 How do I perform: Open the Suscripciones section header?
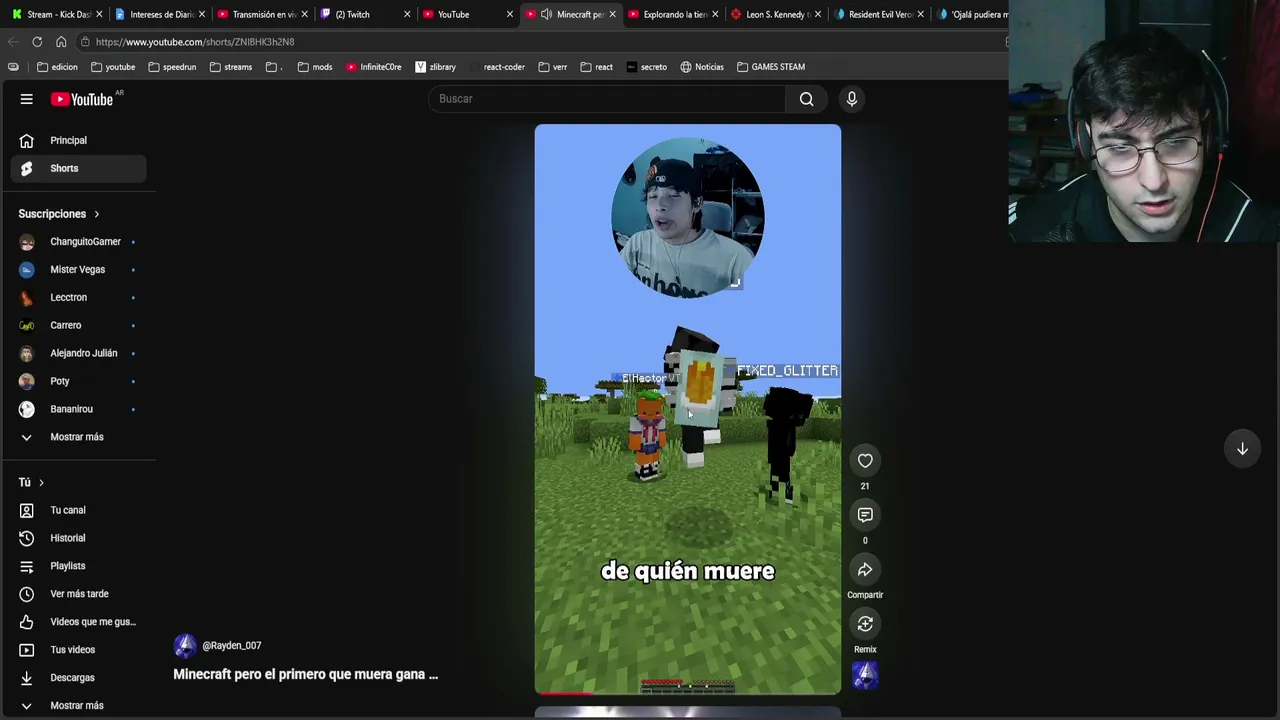[59, 214]
